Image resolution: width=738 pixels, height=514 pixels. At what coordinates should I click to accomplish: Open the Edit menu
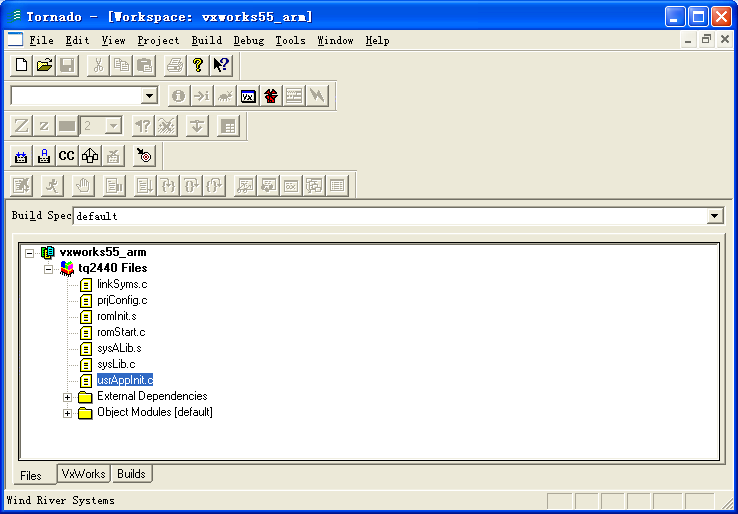(77, 40)
